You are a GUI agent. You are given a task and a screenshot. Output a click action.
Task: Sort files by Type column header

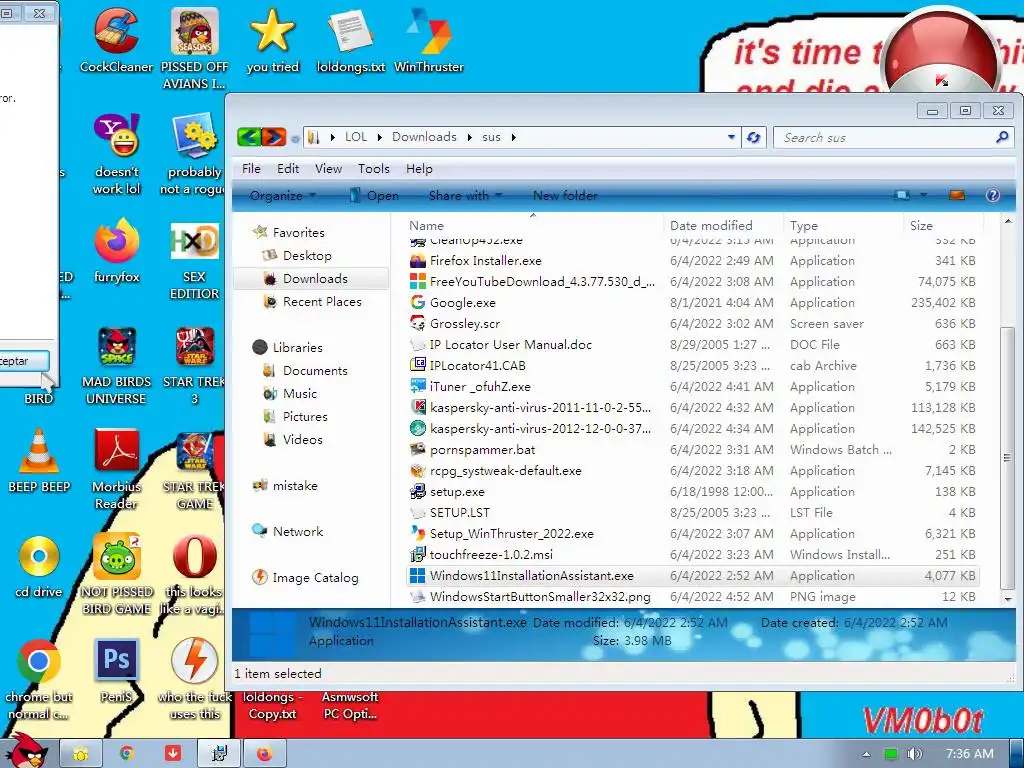tap(842, 225)
